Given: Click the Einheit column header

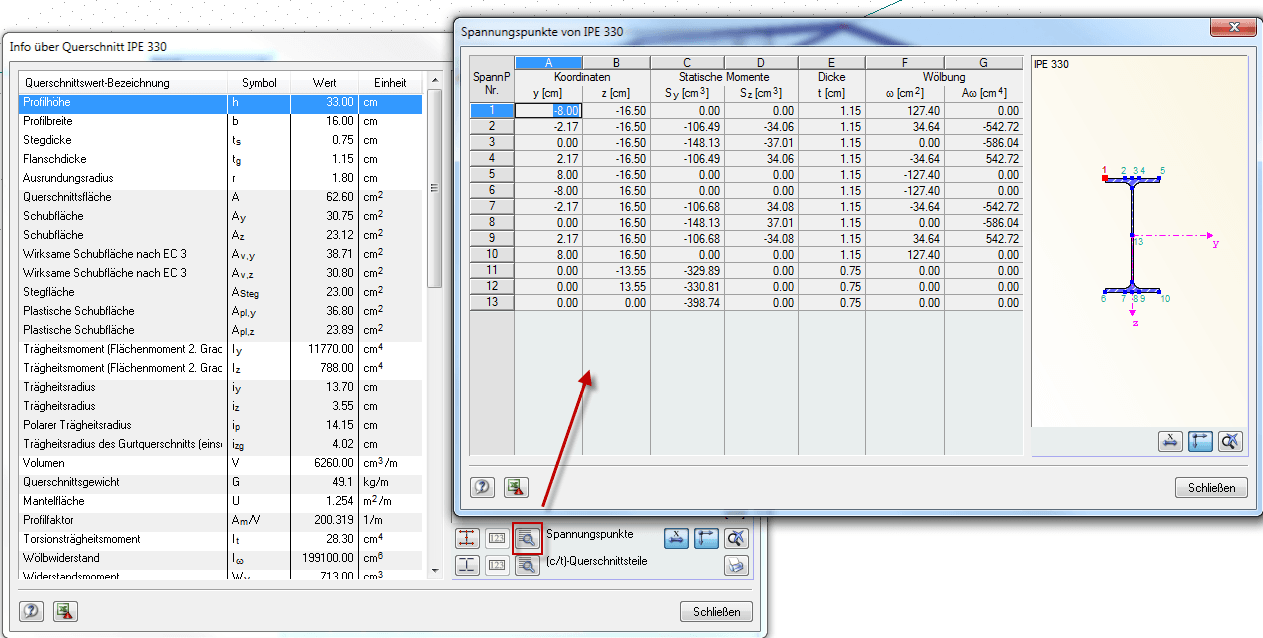Looking at the screenshot, I should click(x=390, y=83).
